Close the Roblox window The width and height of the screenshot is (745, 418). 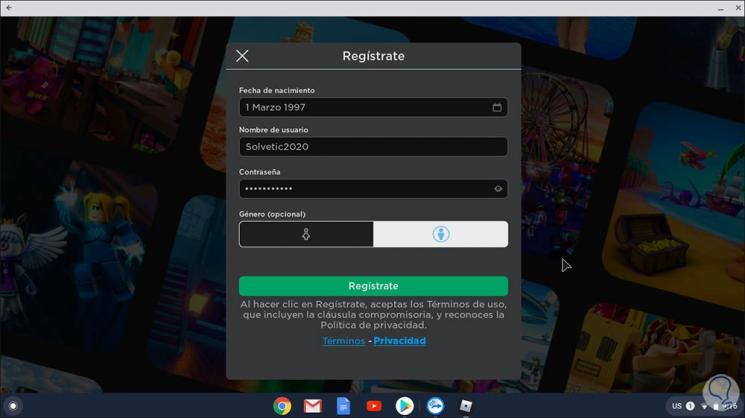tap(738, 8)
